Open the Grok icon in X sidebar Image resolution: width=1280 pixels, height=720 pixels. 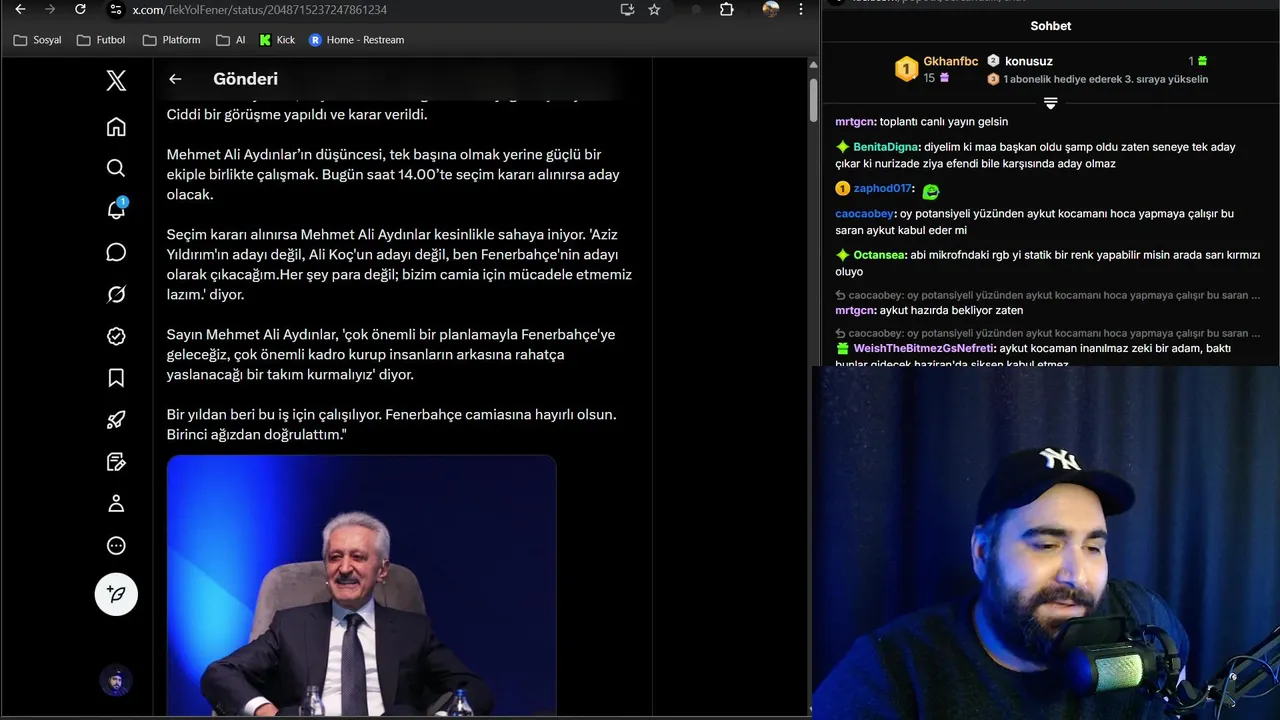pyautogui.click(x=116, y=294)
